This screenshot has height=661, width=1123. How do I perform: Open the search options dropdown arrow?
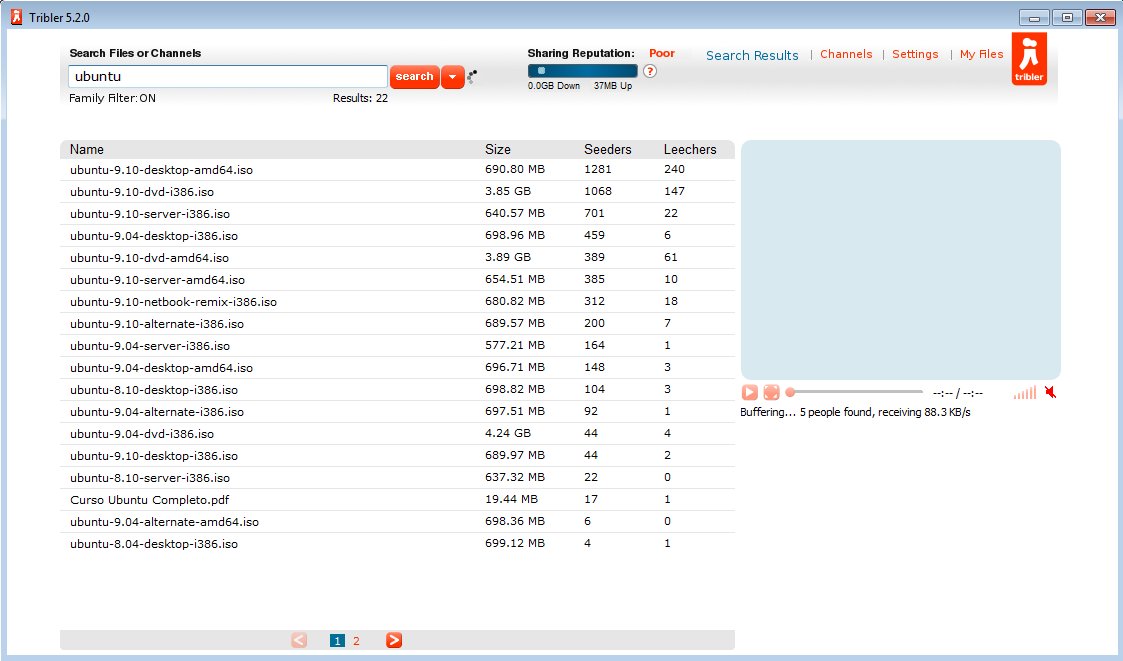coord(453,77)
